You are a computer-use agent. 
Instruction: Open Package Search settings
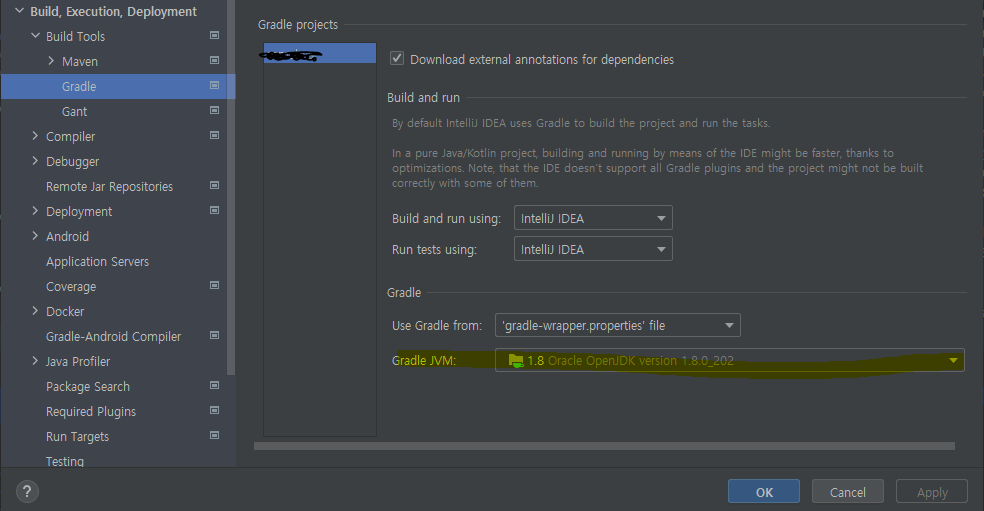point(88,387)
